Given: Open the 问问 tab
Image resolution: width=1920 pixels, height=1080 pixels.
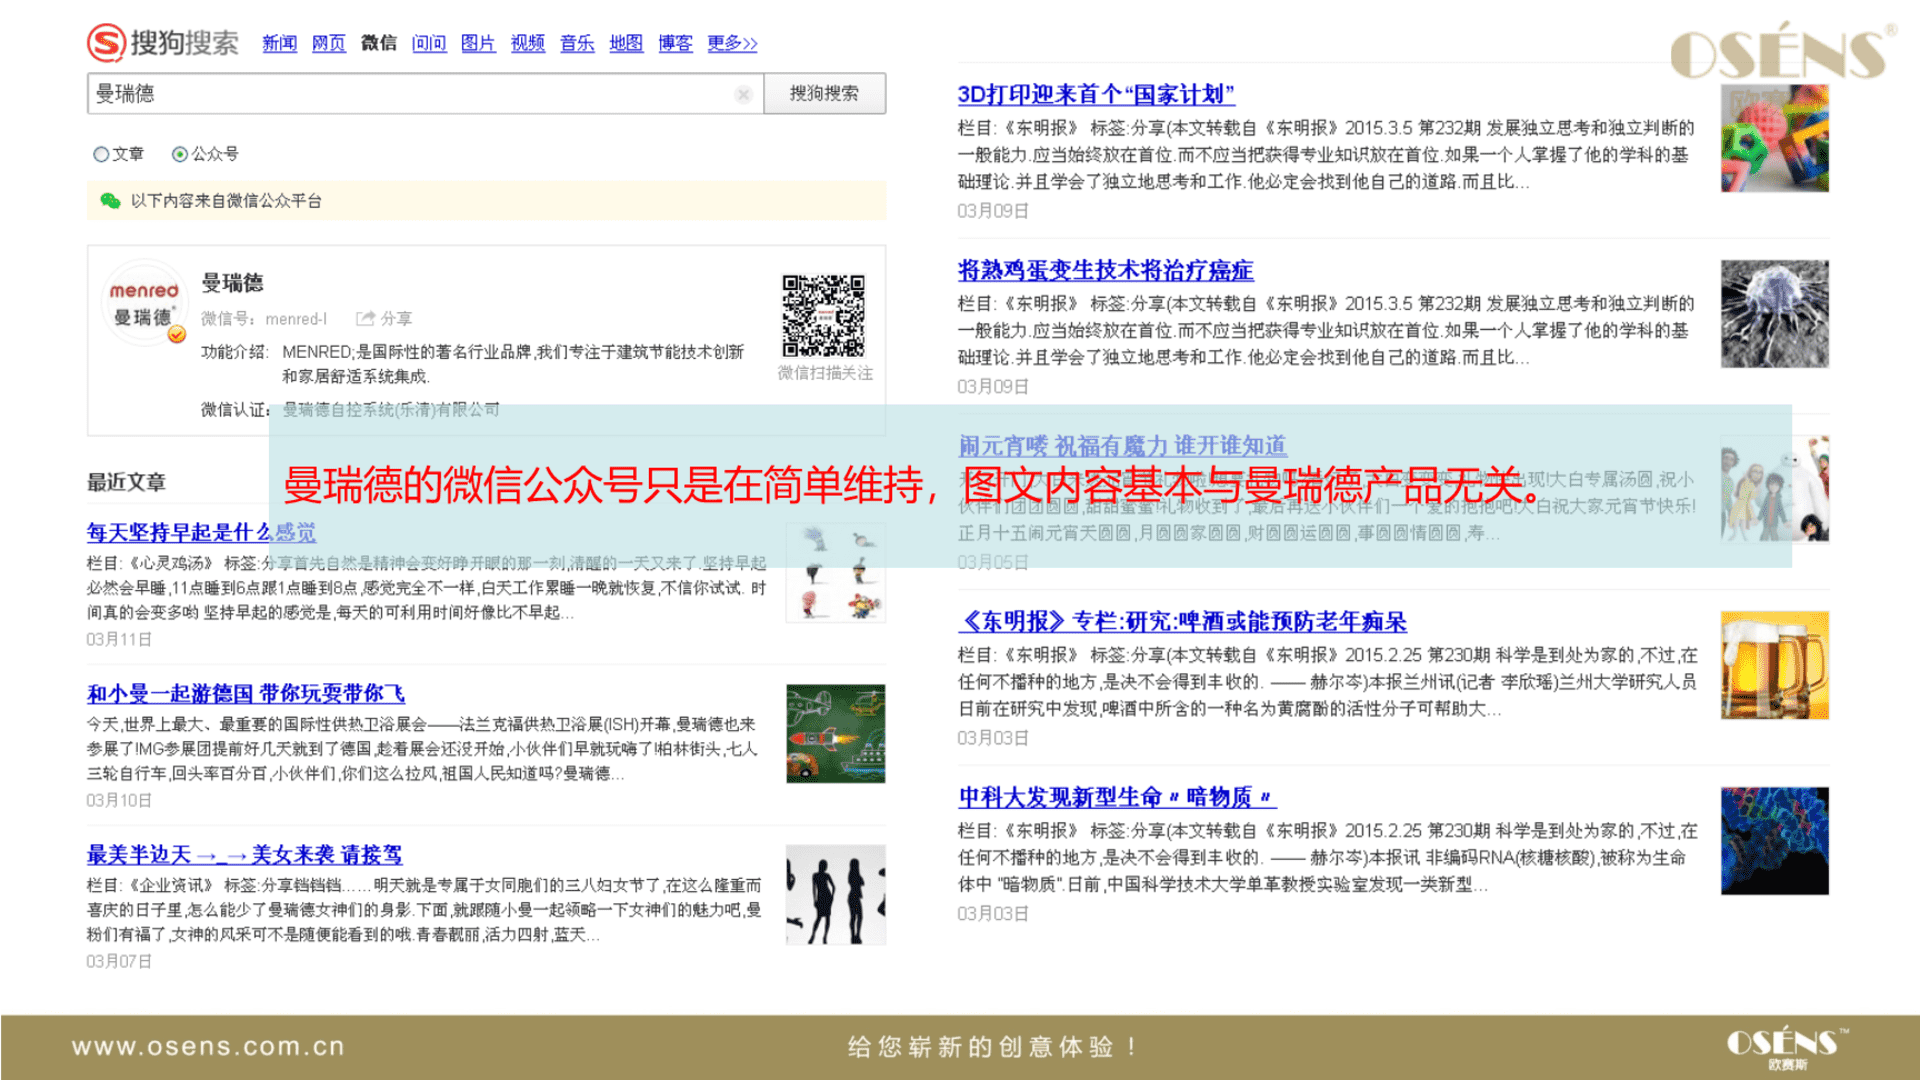Looking at the screenshot, I should (429, 43).
